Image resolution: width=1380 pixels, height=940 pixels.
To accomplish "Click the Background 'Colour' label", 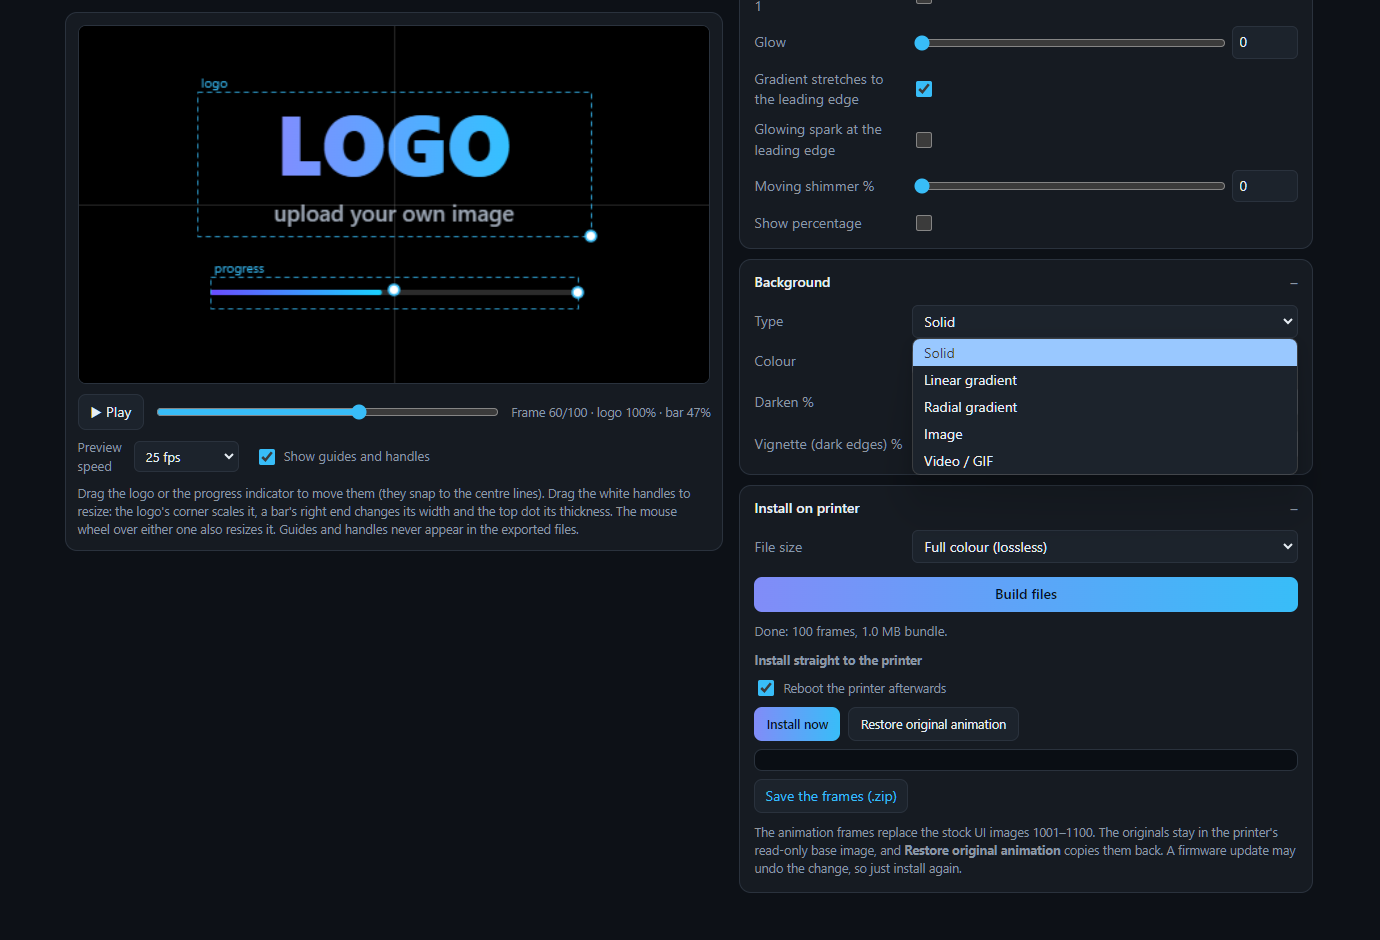I will [775, 361].
